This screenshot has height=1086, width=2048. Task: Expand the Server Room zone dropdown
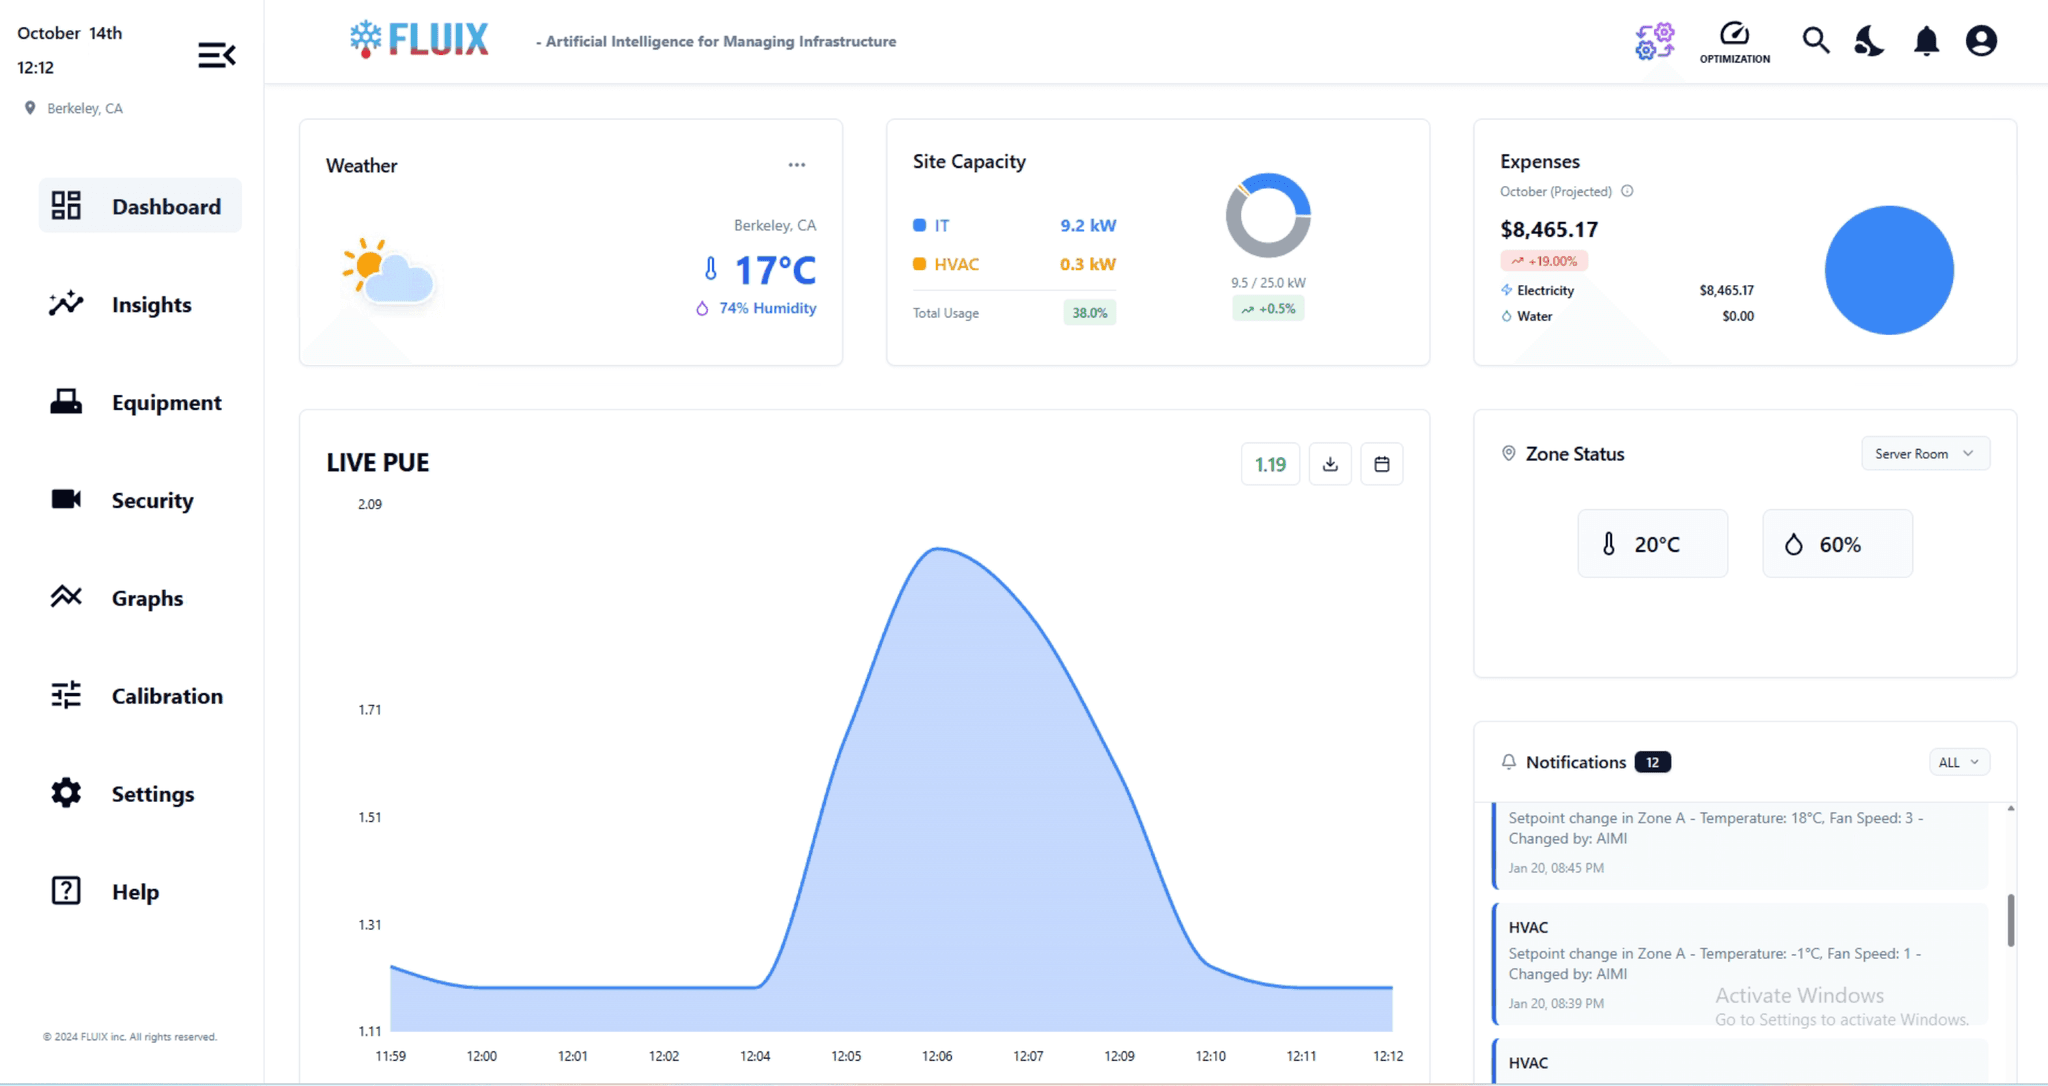pyautogui.click(x=1924, y=454)
